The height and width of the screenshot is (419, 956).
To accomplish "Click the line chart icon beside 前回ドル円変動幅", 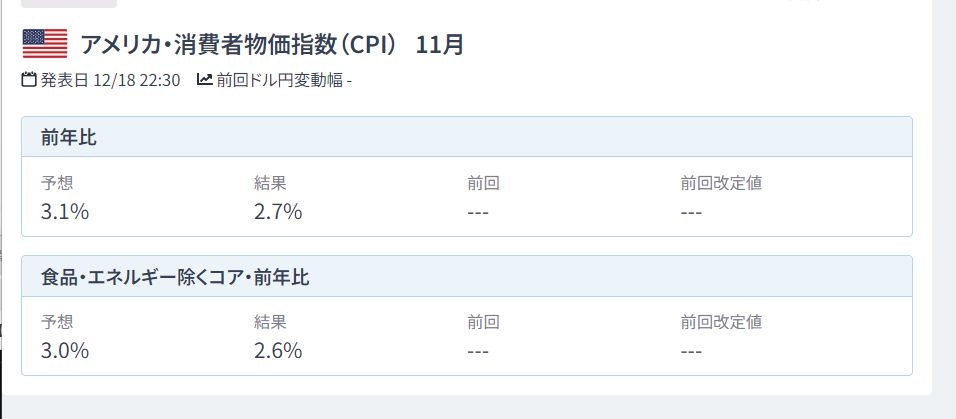I will click(x=204, y=80).
